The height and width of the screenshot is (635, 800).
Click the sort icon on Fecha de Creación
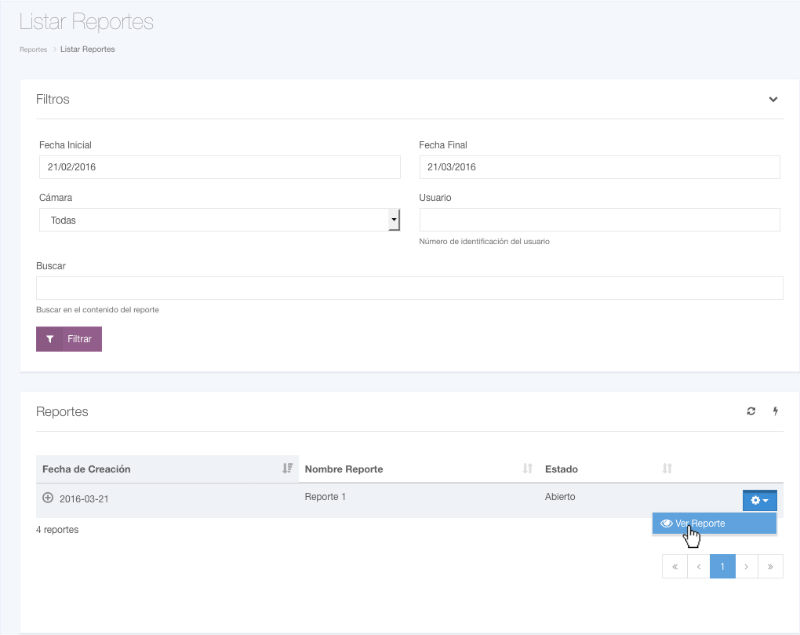coord(287,469)
